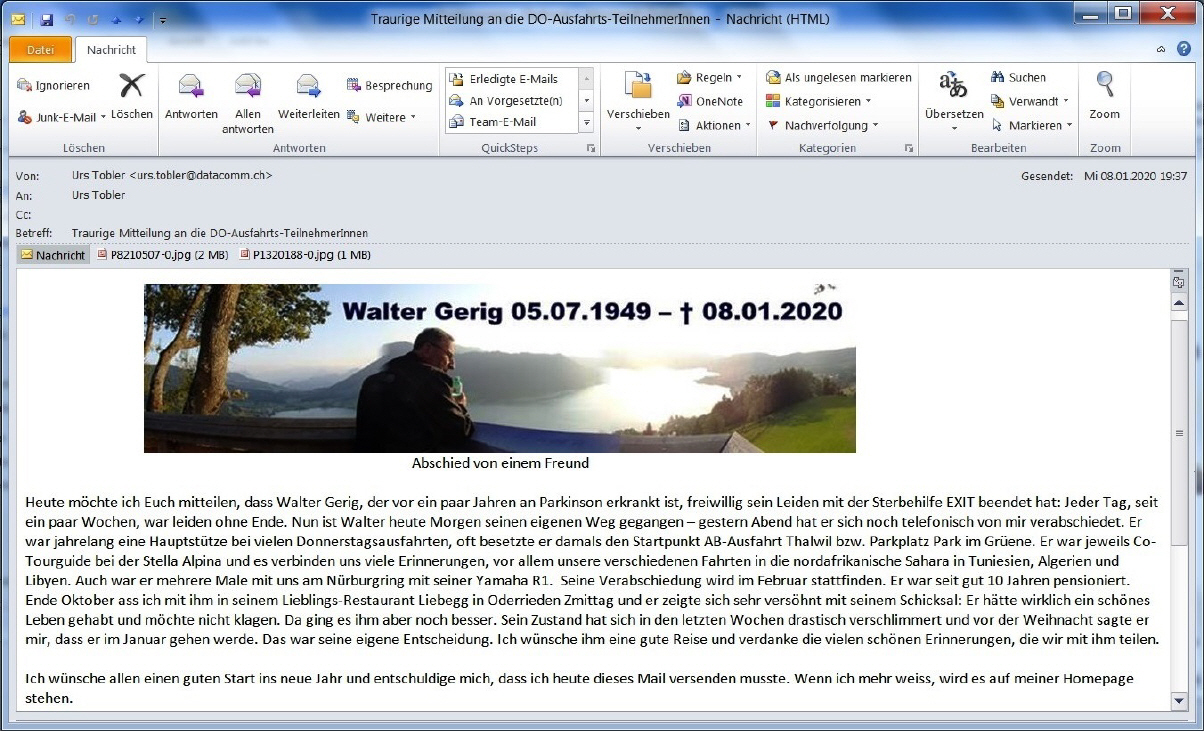Switch to the Nachricht ribbon tab
The image size is (1204, 731).
click(111, 50)
